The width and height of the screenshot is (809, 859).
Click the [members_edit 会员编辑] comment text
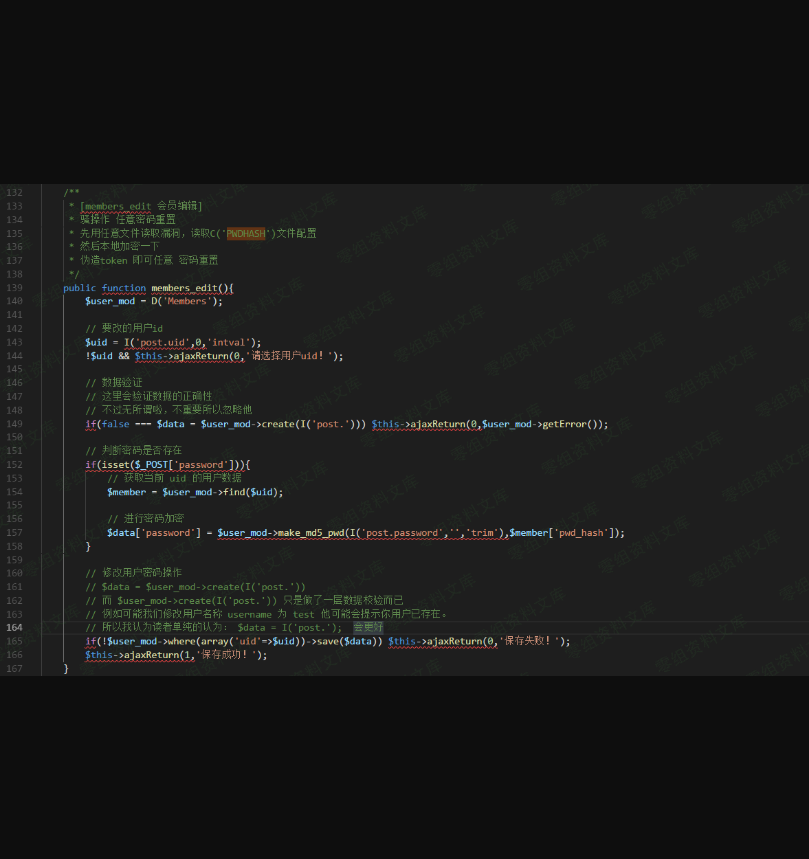point(141,206)
